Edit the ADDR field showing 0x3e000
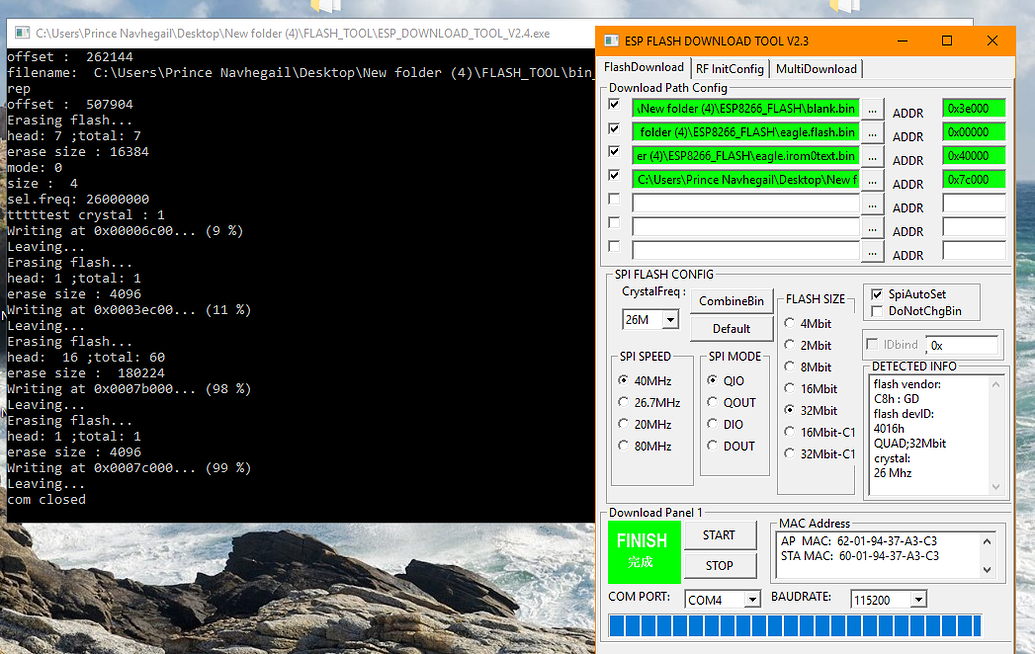The image size is (1035, 654). [x=974, y=108]
